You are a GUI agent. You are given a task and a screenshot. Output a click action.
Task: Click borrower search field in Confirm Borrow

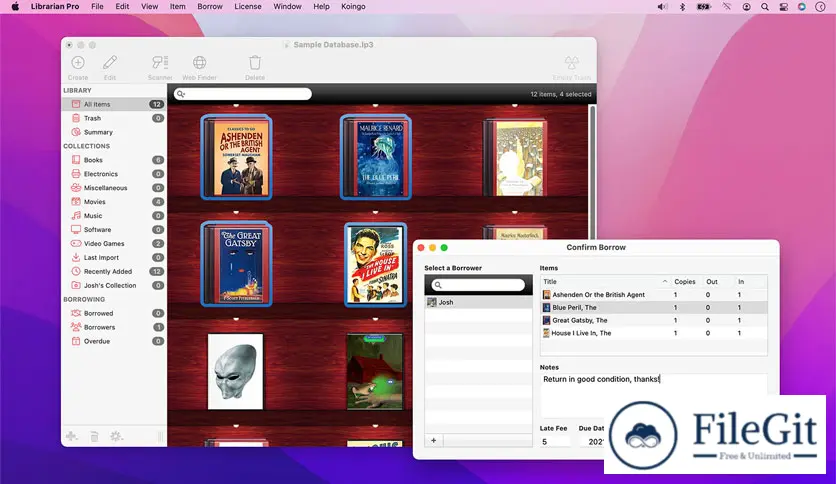tap(478, 285)
